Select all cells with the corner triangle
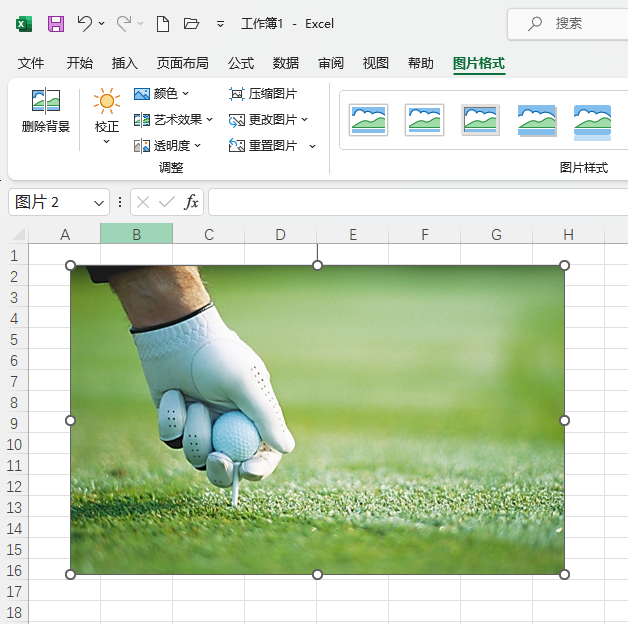This screenshot has height=624, width=628. click(18, 234)
